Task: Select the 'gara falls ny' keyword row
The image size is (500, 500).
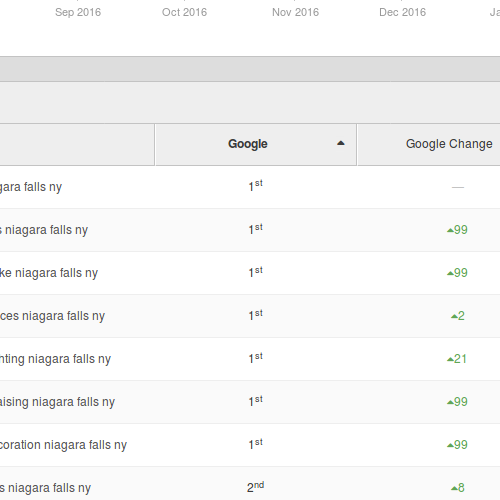Action: tap(250, 187)
